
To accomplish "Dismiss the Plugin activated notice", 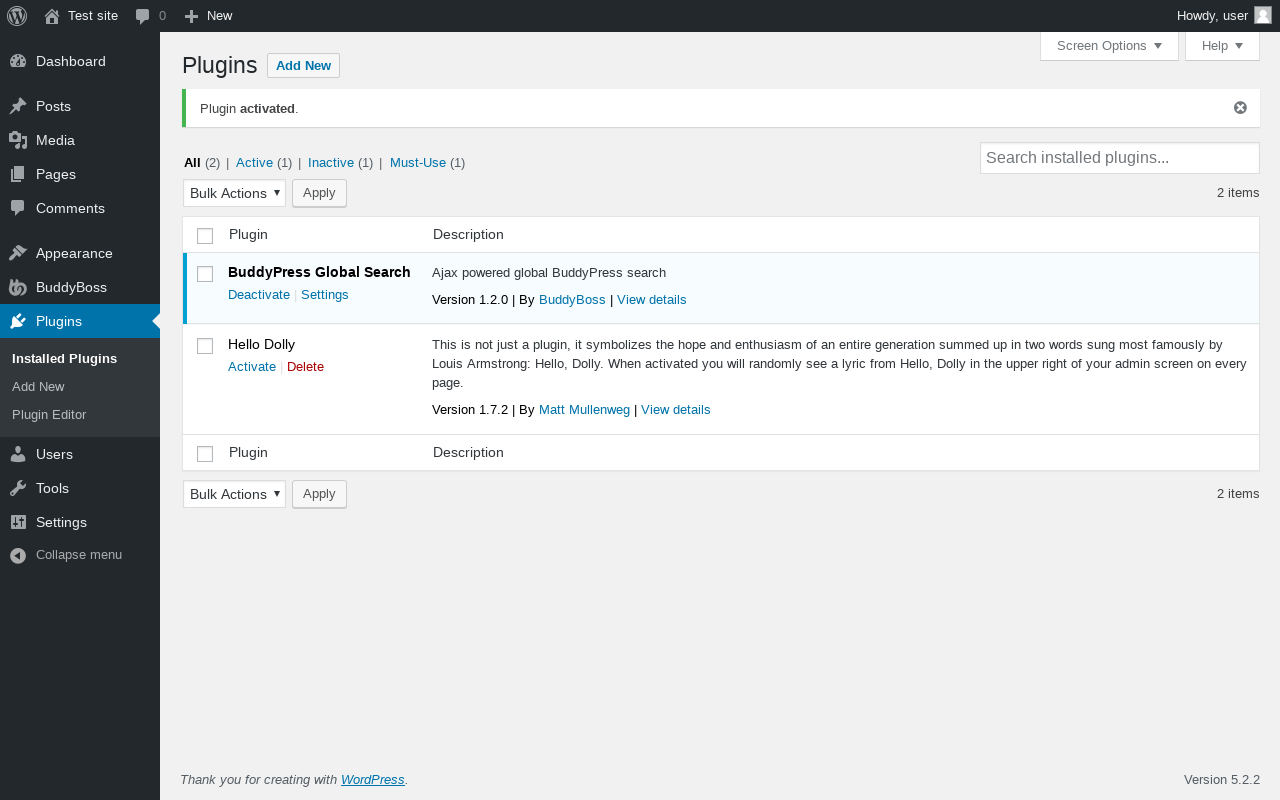I will click(1240, 108).
